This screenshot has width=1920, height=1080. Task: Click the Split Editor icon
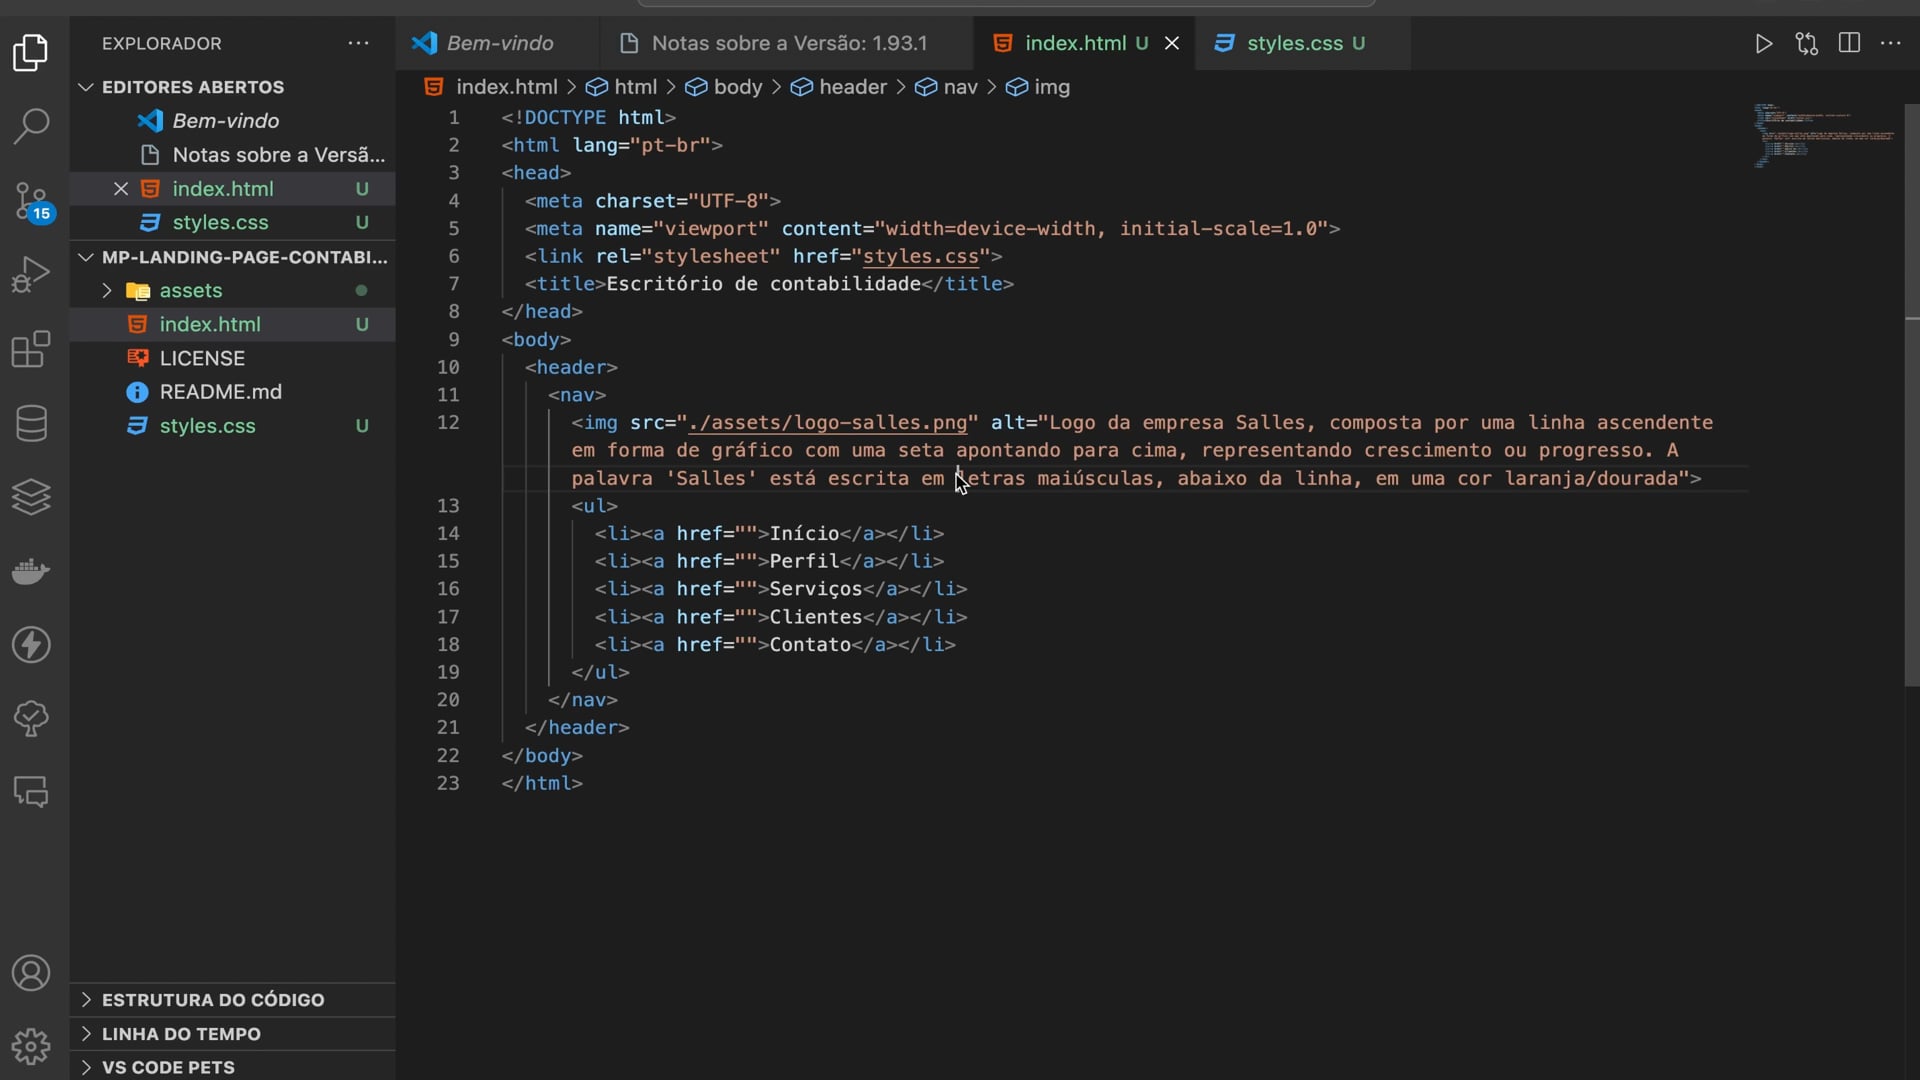pos(1849,43)
